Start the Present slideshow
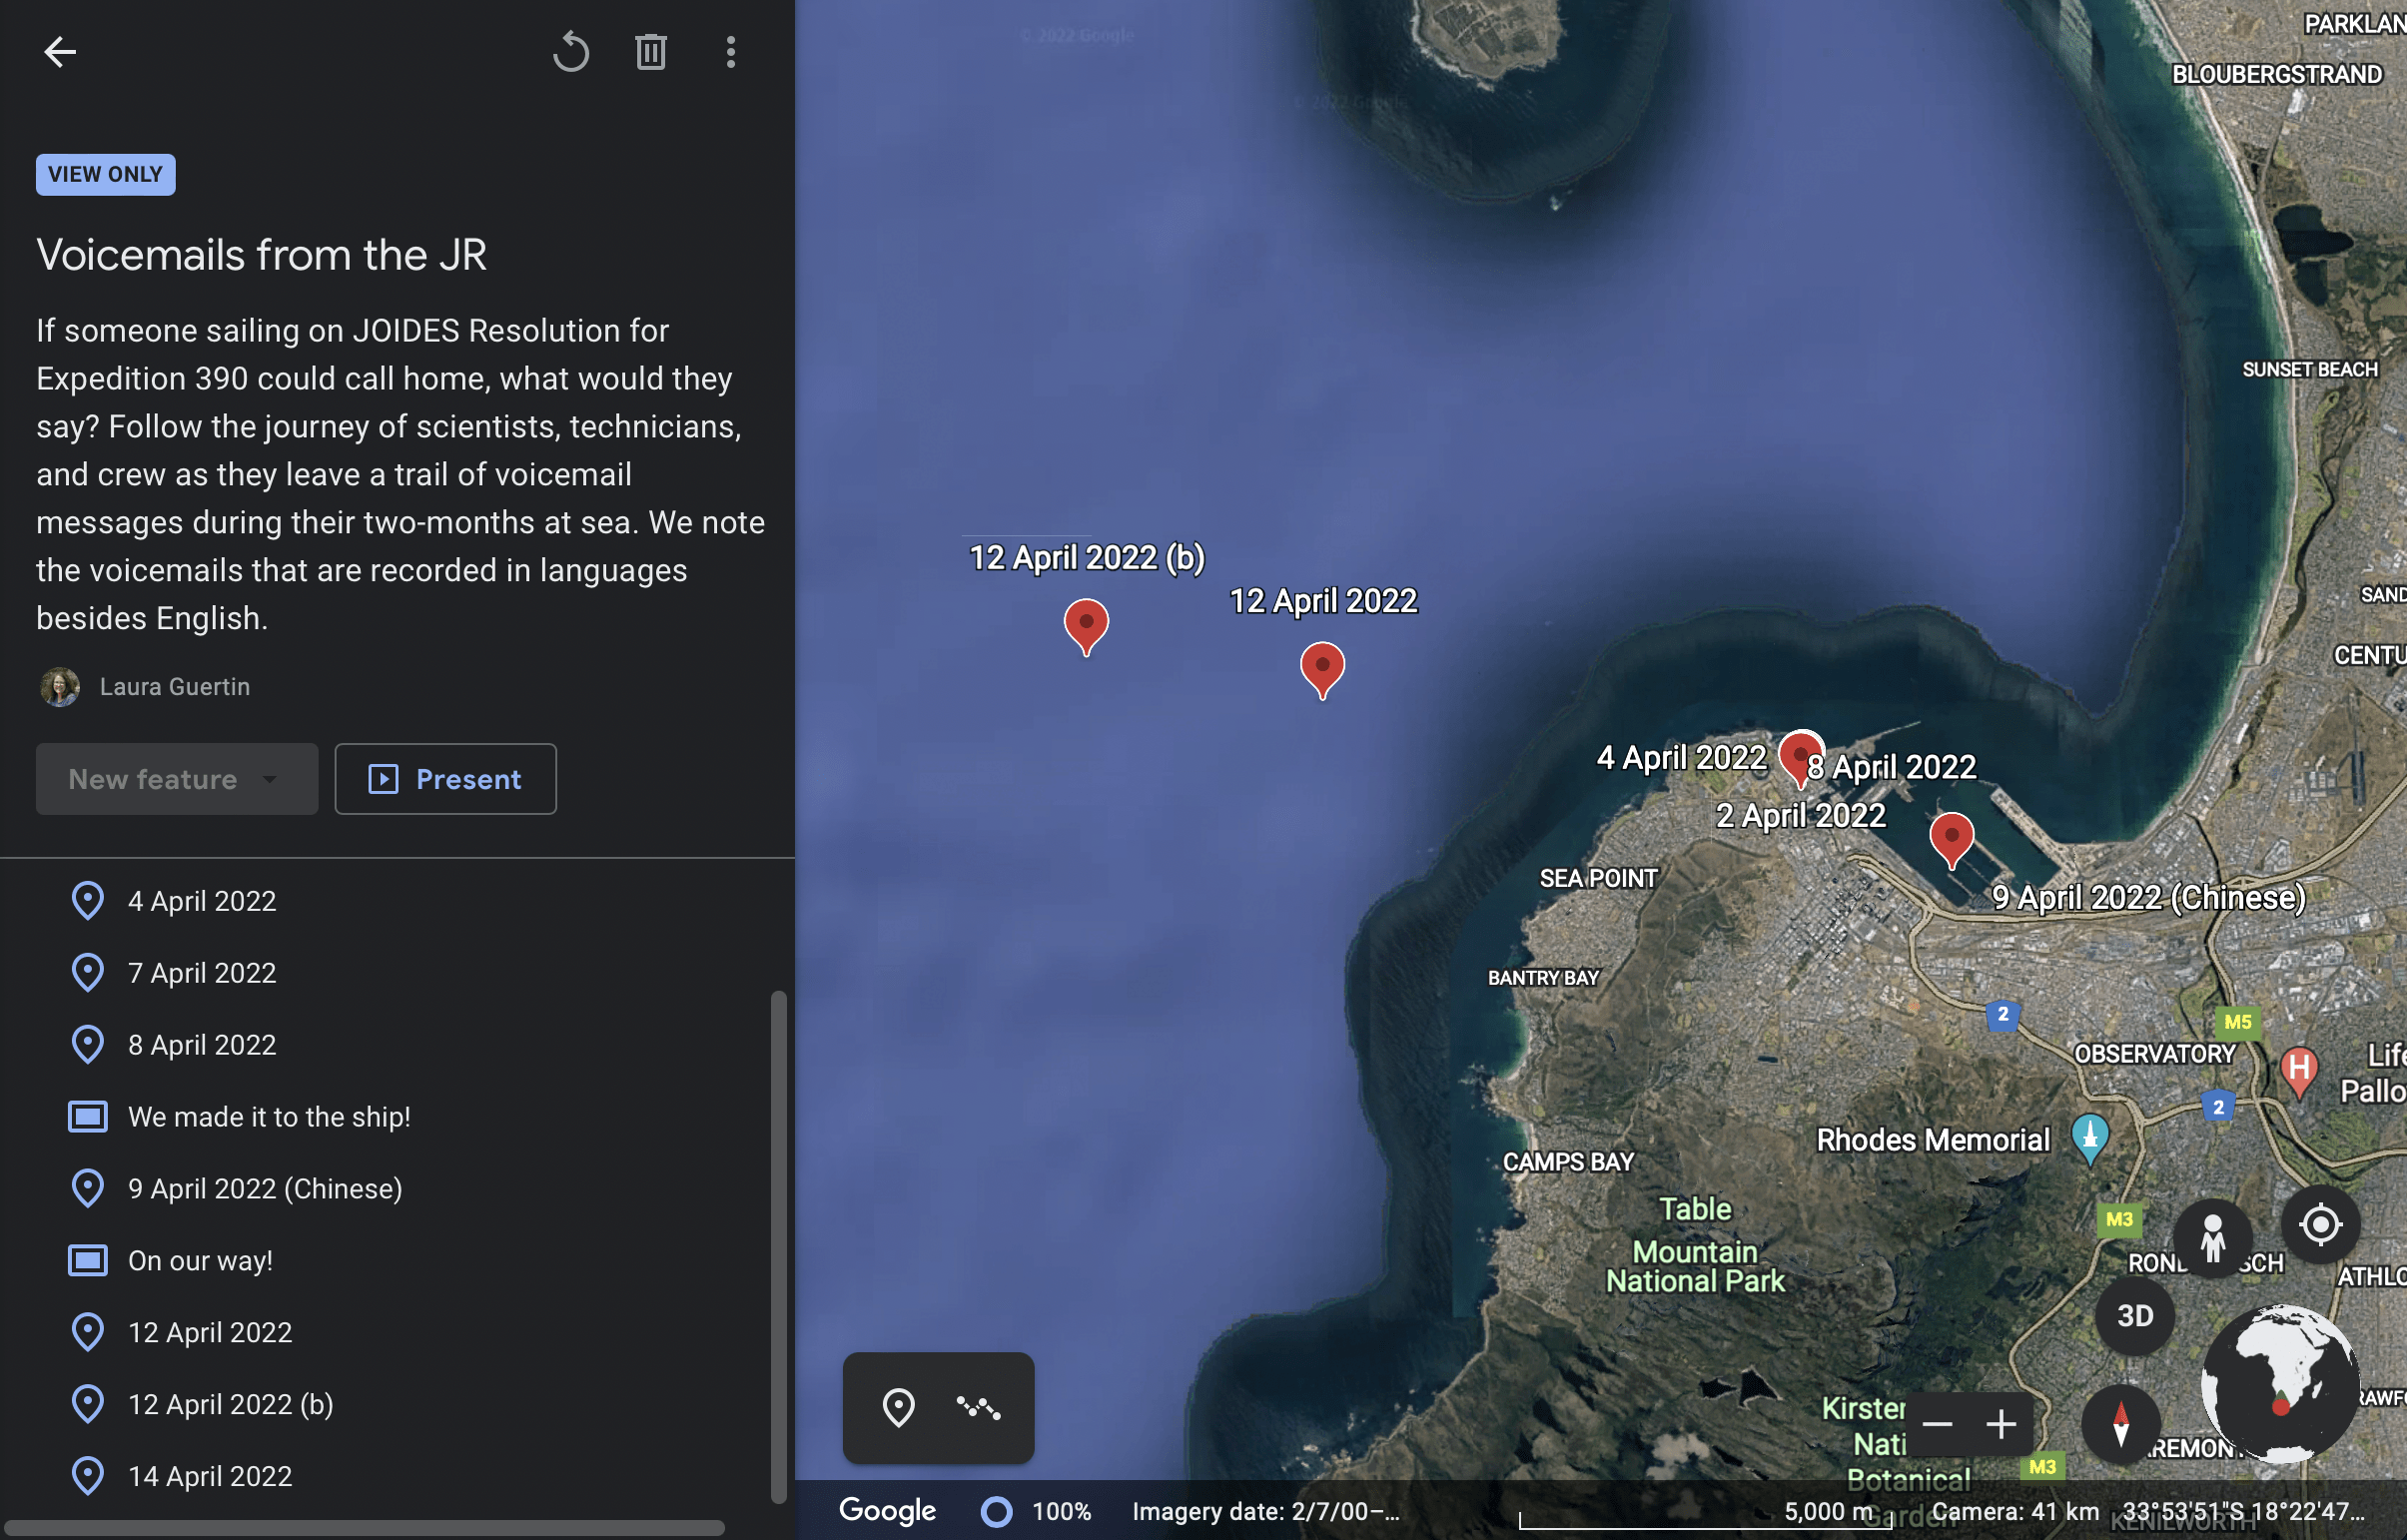Viewport: 2407px width, 1540px height. pos(446,779)
